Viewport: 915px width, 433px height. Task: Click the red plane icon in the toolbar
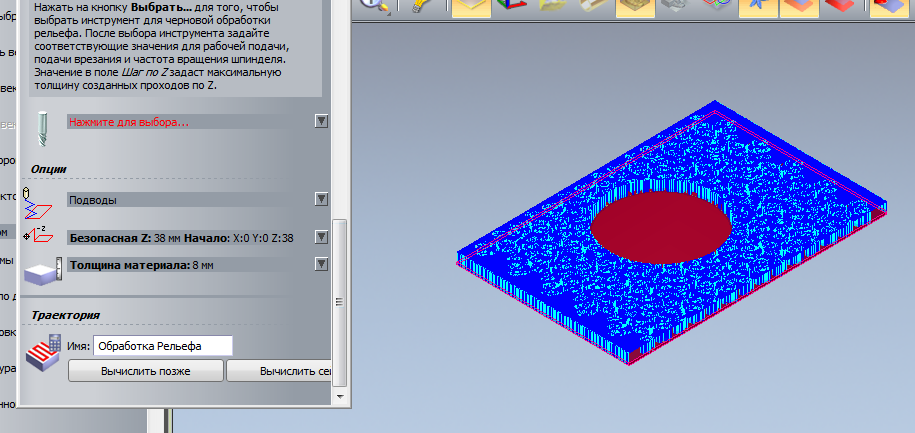tap(839, 6)
